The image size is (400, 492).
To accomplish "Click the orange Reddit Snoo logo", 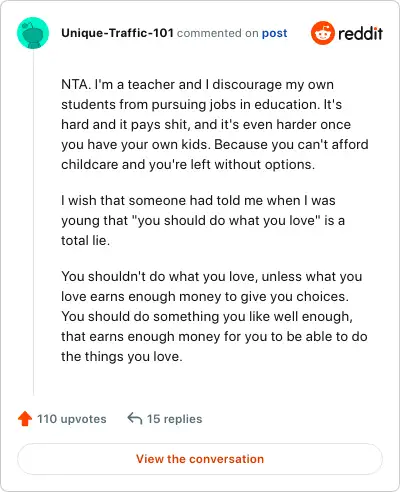I will click(x=322, y=33).
